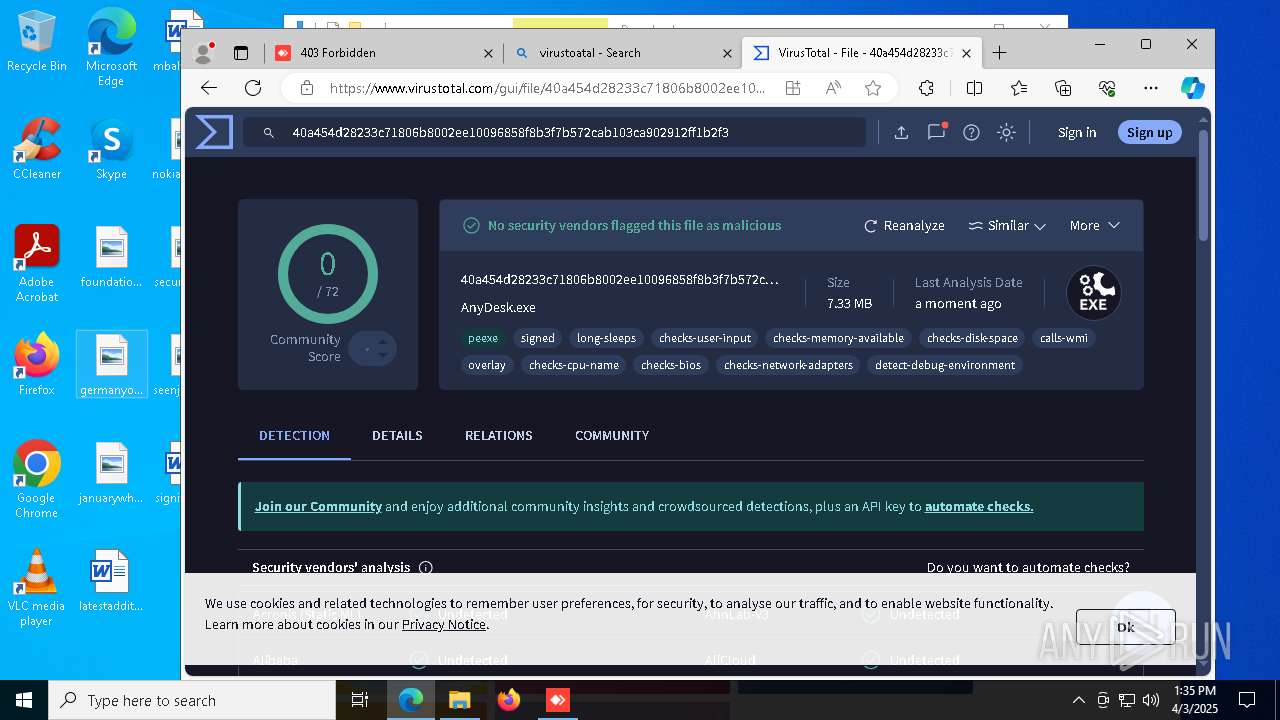Open the notifications chat icon
This screenshot has width=1280, height=720.
[x=936, y=132]
